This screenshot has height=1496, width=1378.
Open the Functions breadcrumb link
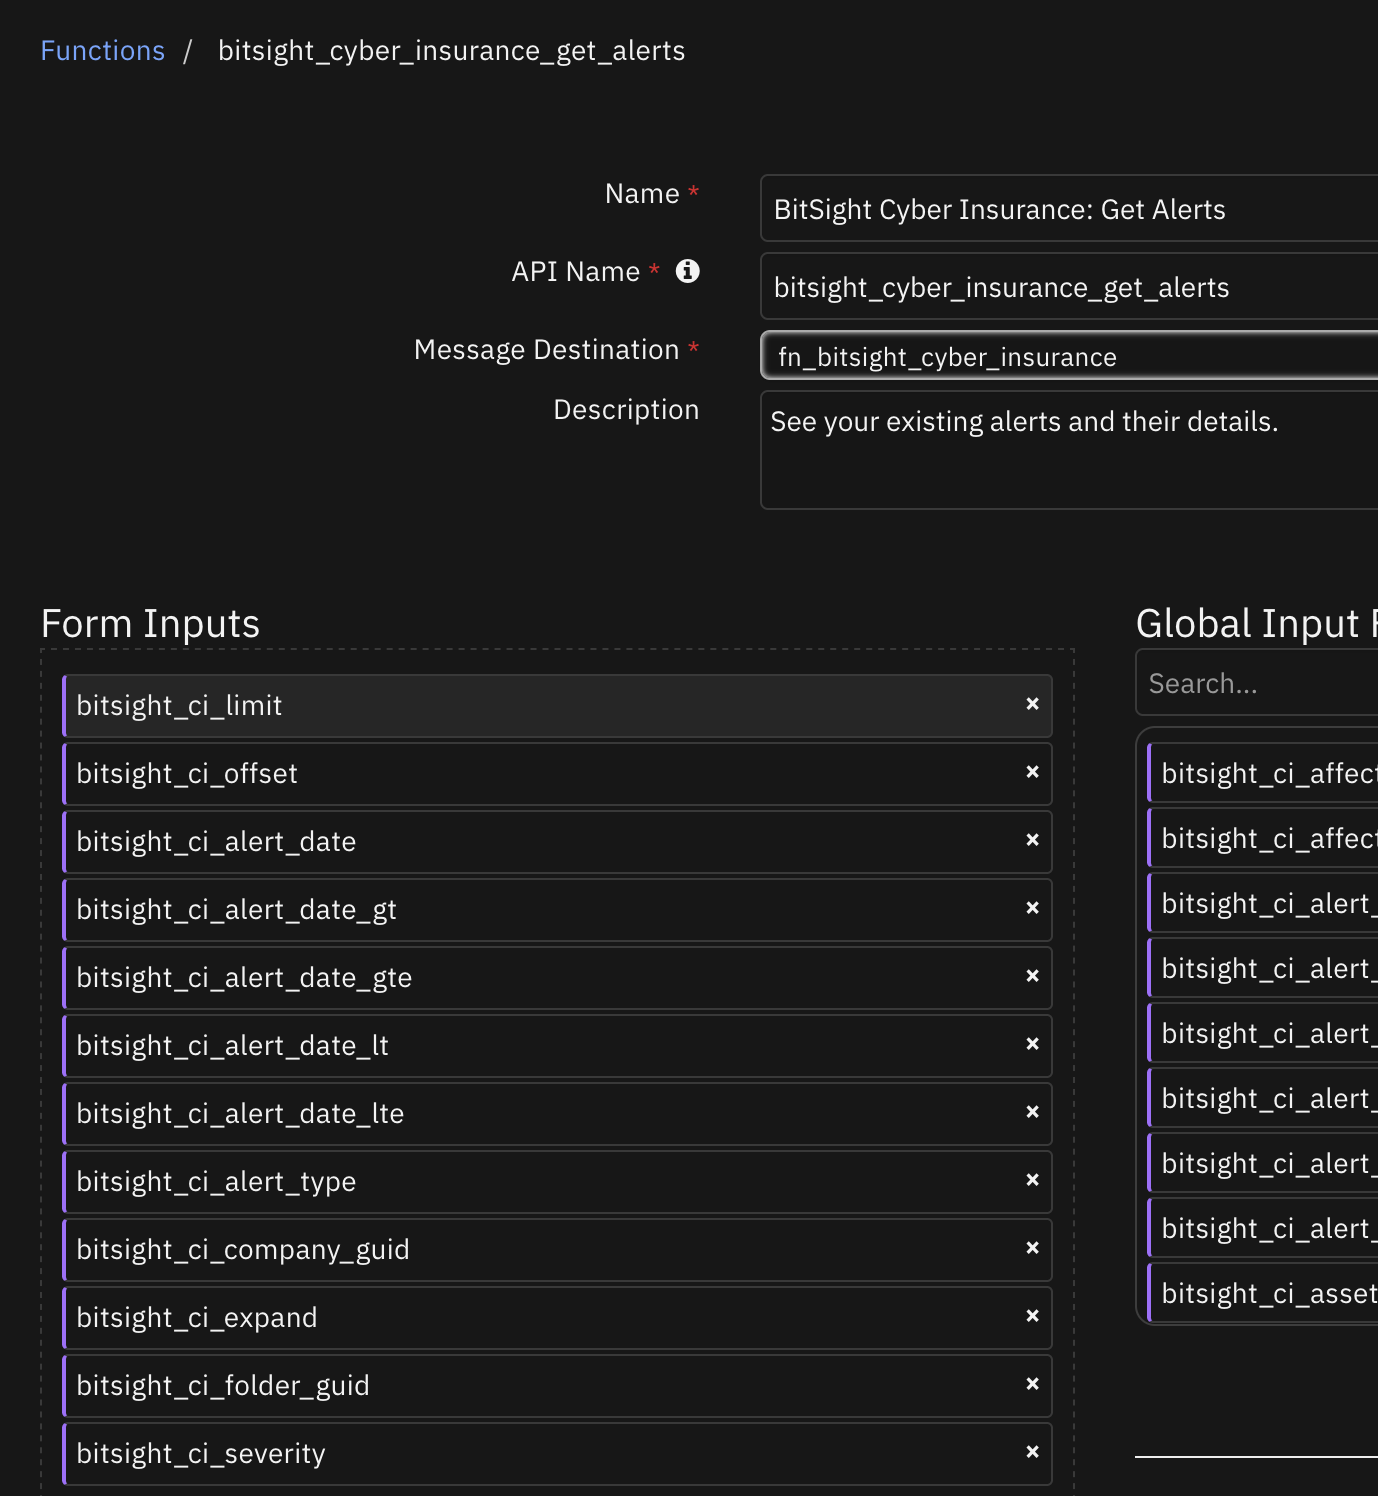[102, 51]
